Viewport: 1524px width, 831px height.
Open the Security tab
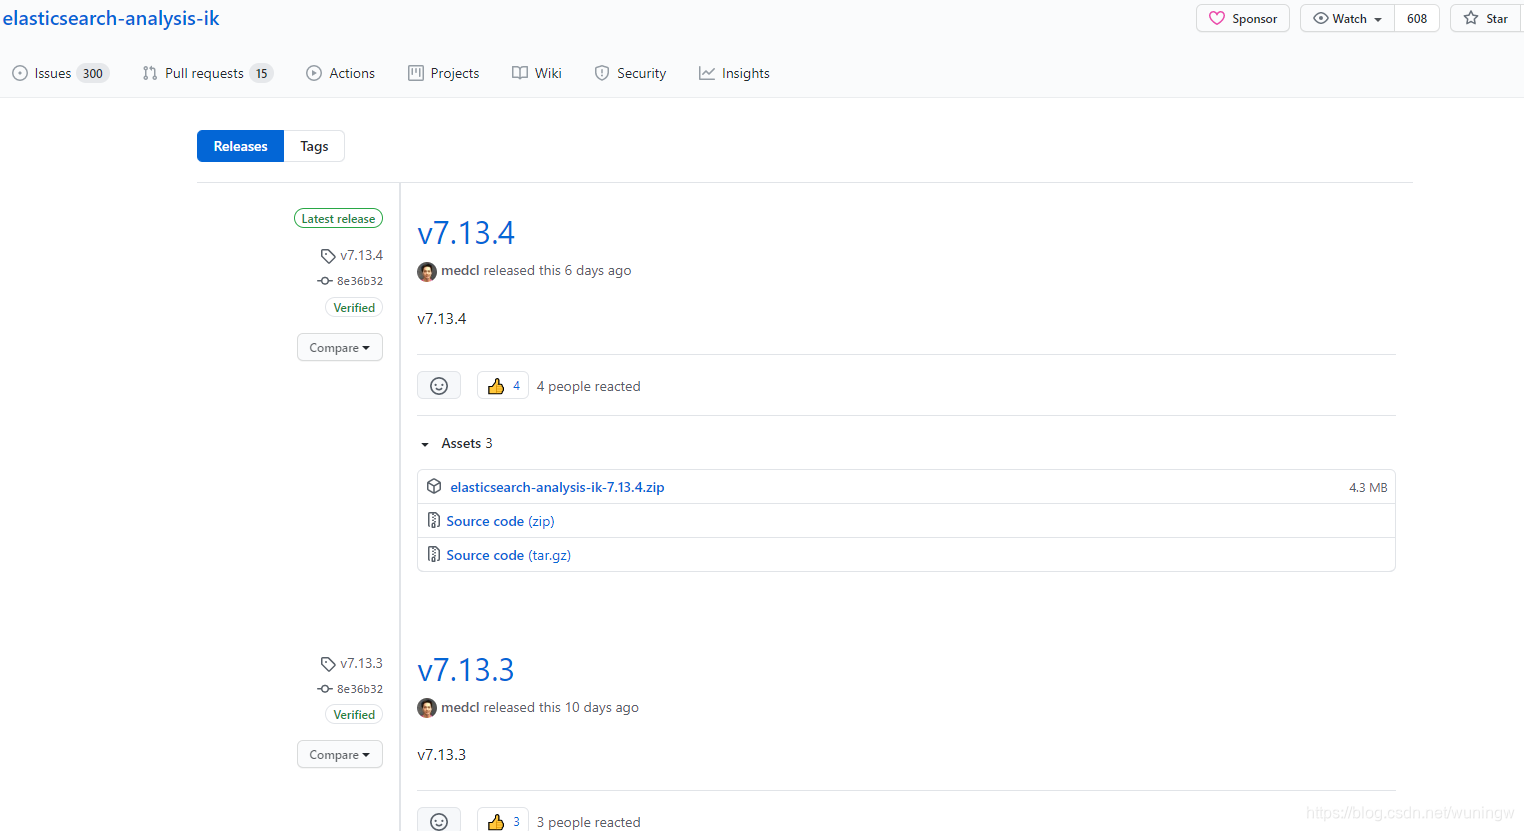coord(630,73)
